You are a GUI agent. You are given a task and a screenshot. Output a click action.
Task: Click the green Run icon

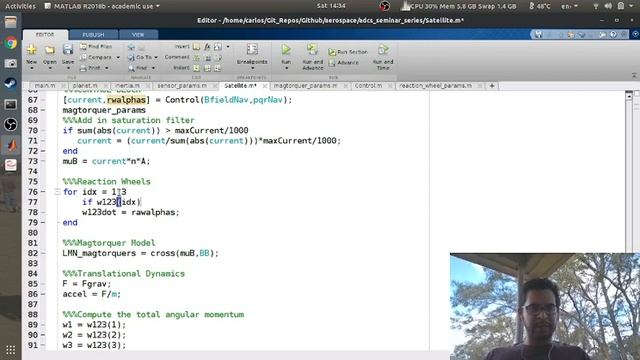pyautogui.click(x=286, y=50)
